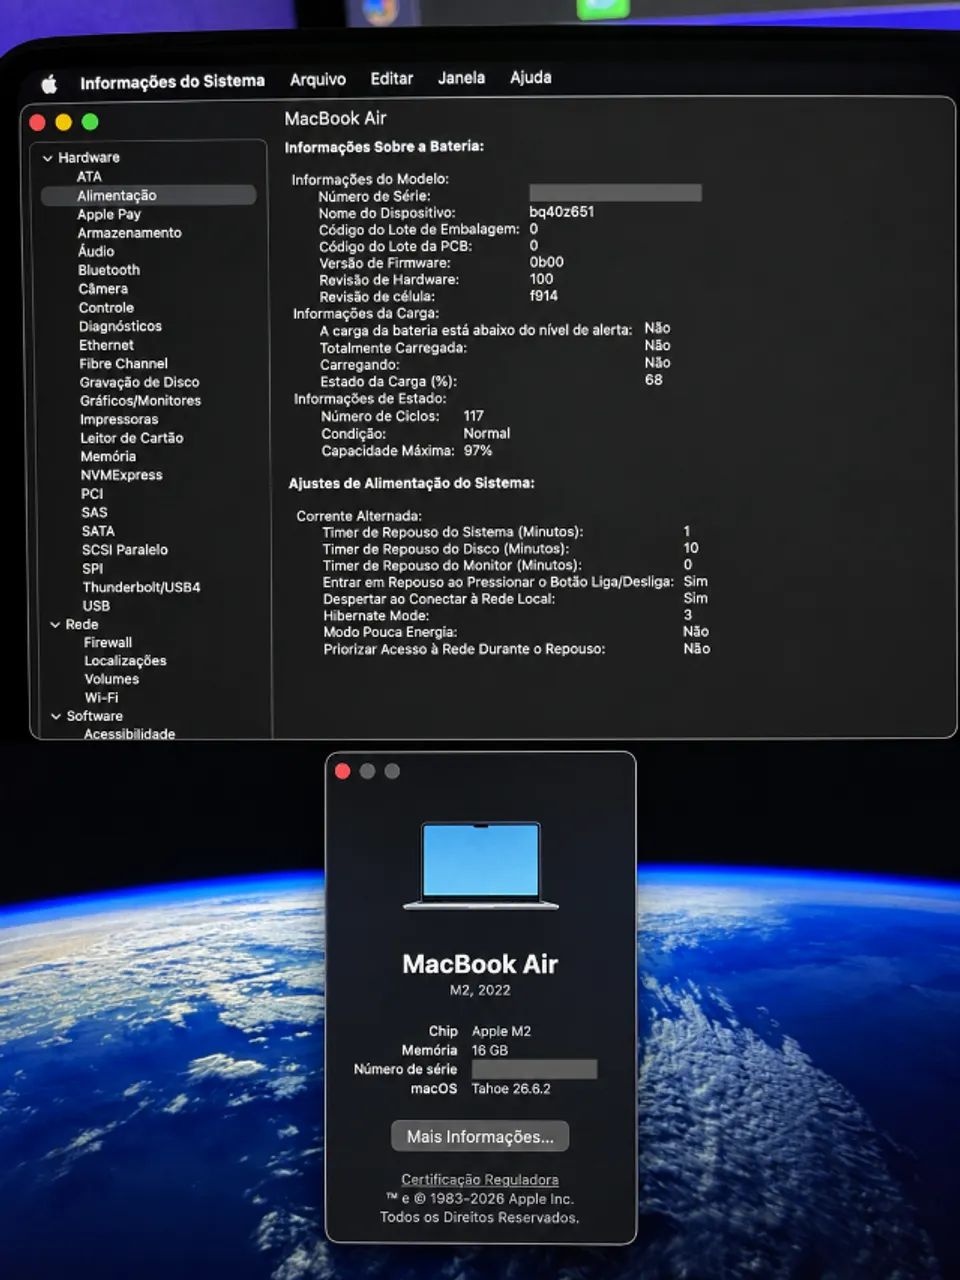Select Ethernet in the sidebar
Screen dimensions: 960x1280
[x=106, y=345]
